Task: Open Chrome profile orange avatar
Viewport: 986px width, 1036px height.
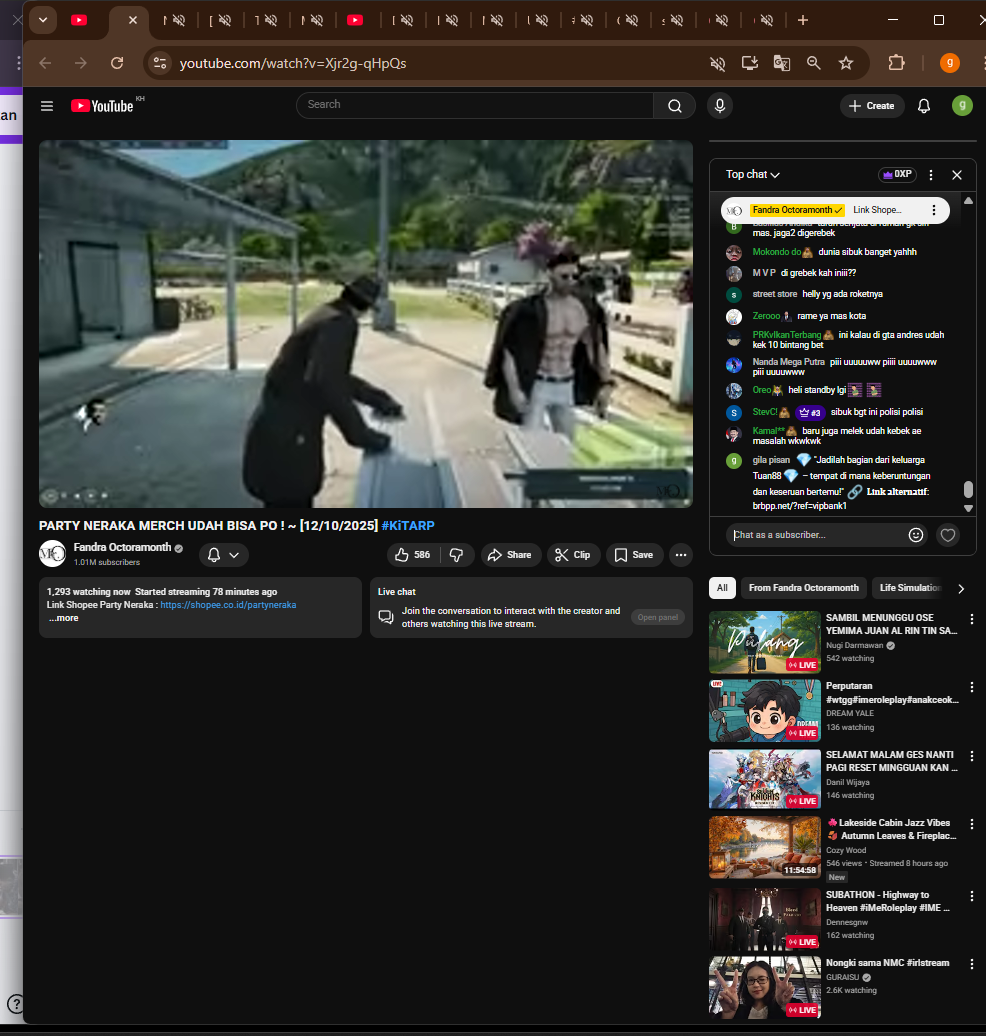Action: tap(950, 63)
